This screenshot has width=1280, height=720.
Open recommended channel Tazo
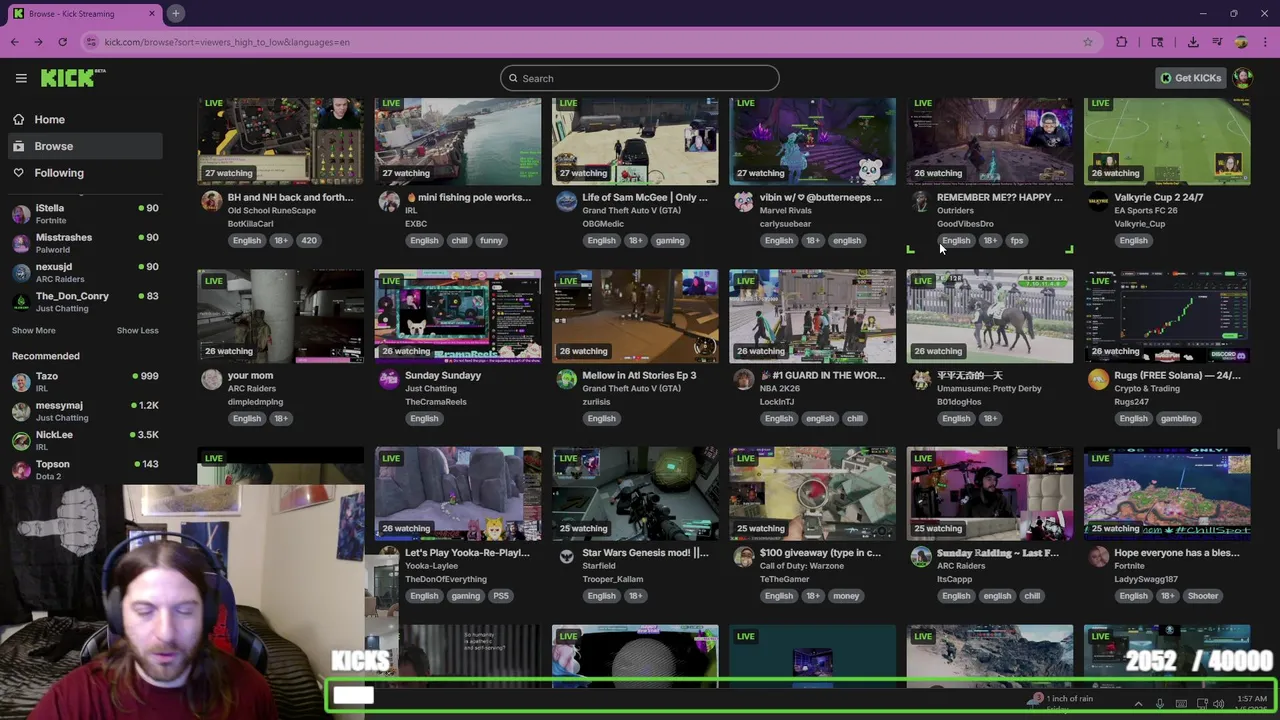85,382
